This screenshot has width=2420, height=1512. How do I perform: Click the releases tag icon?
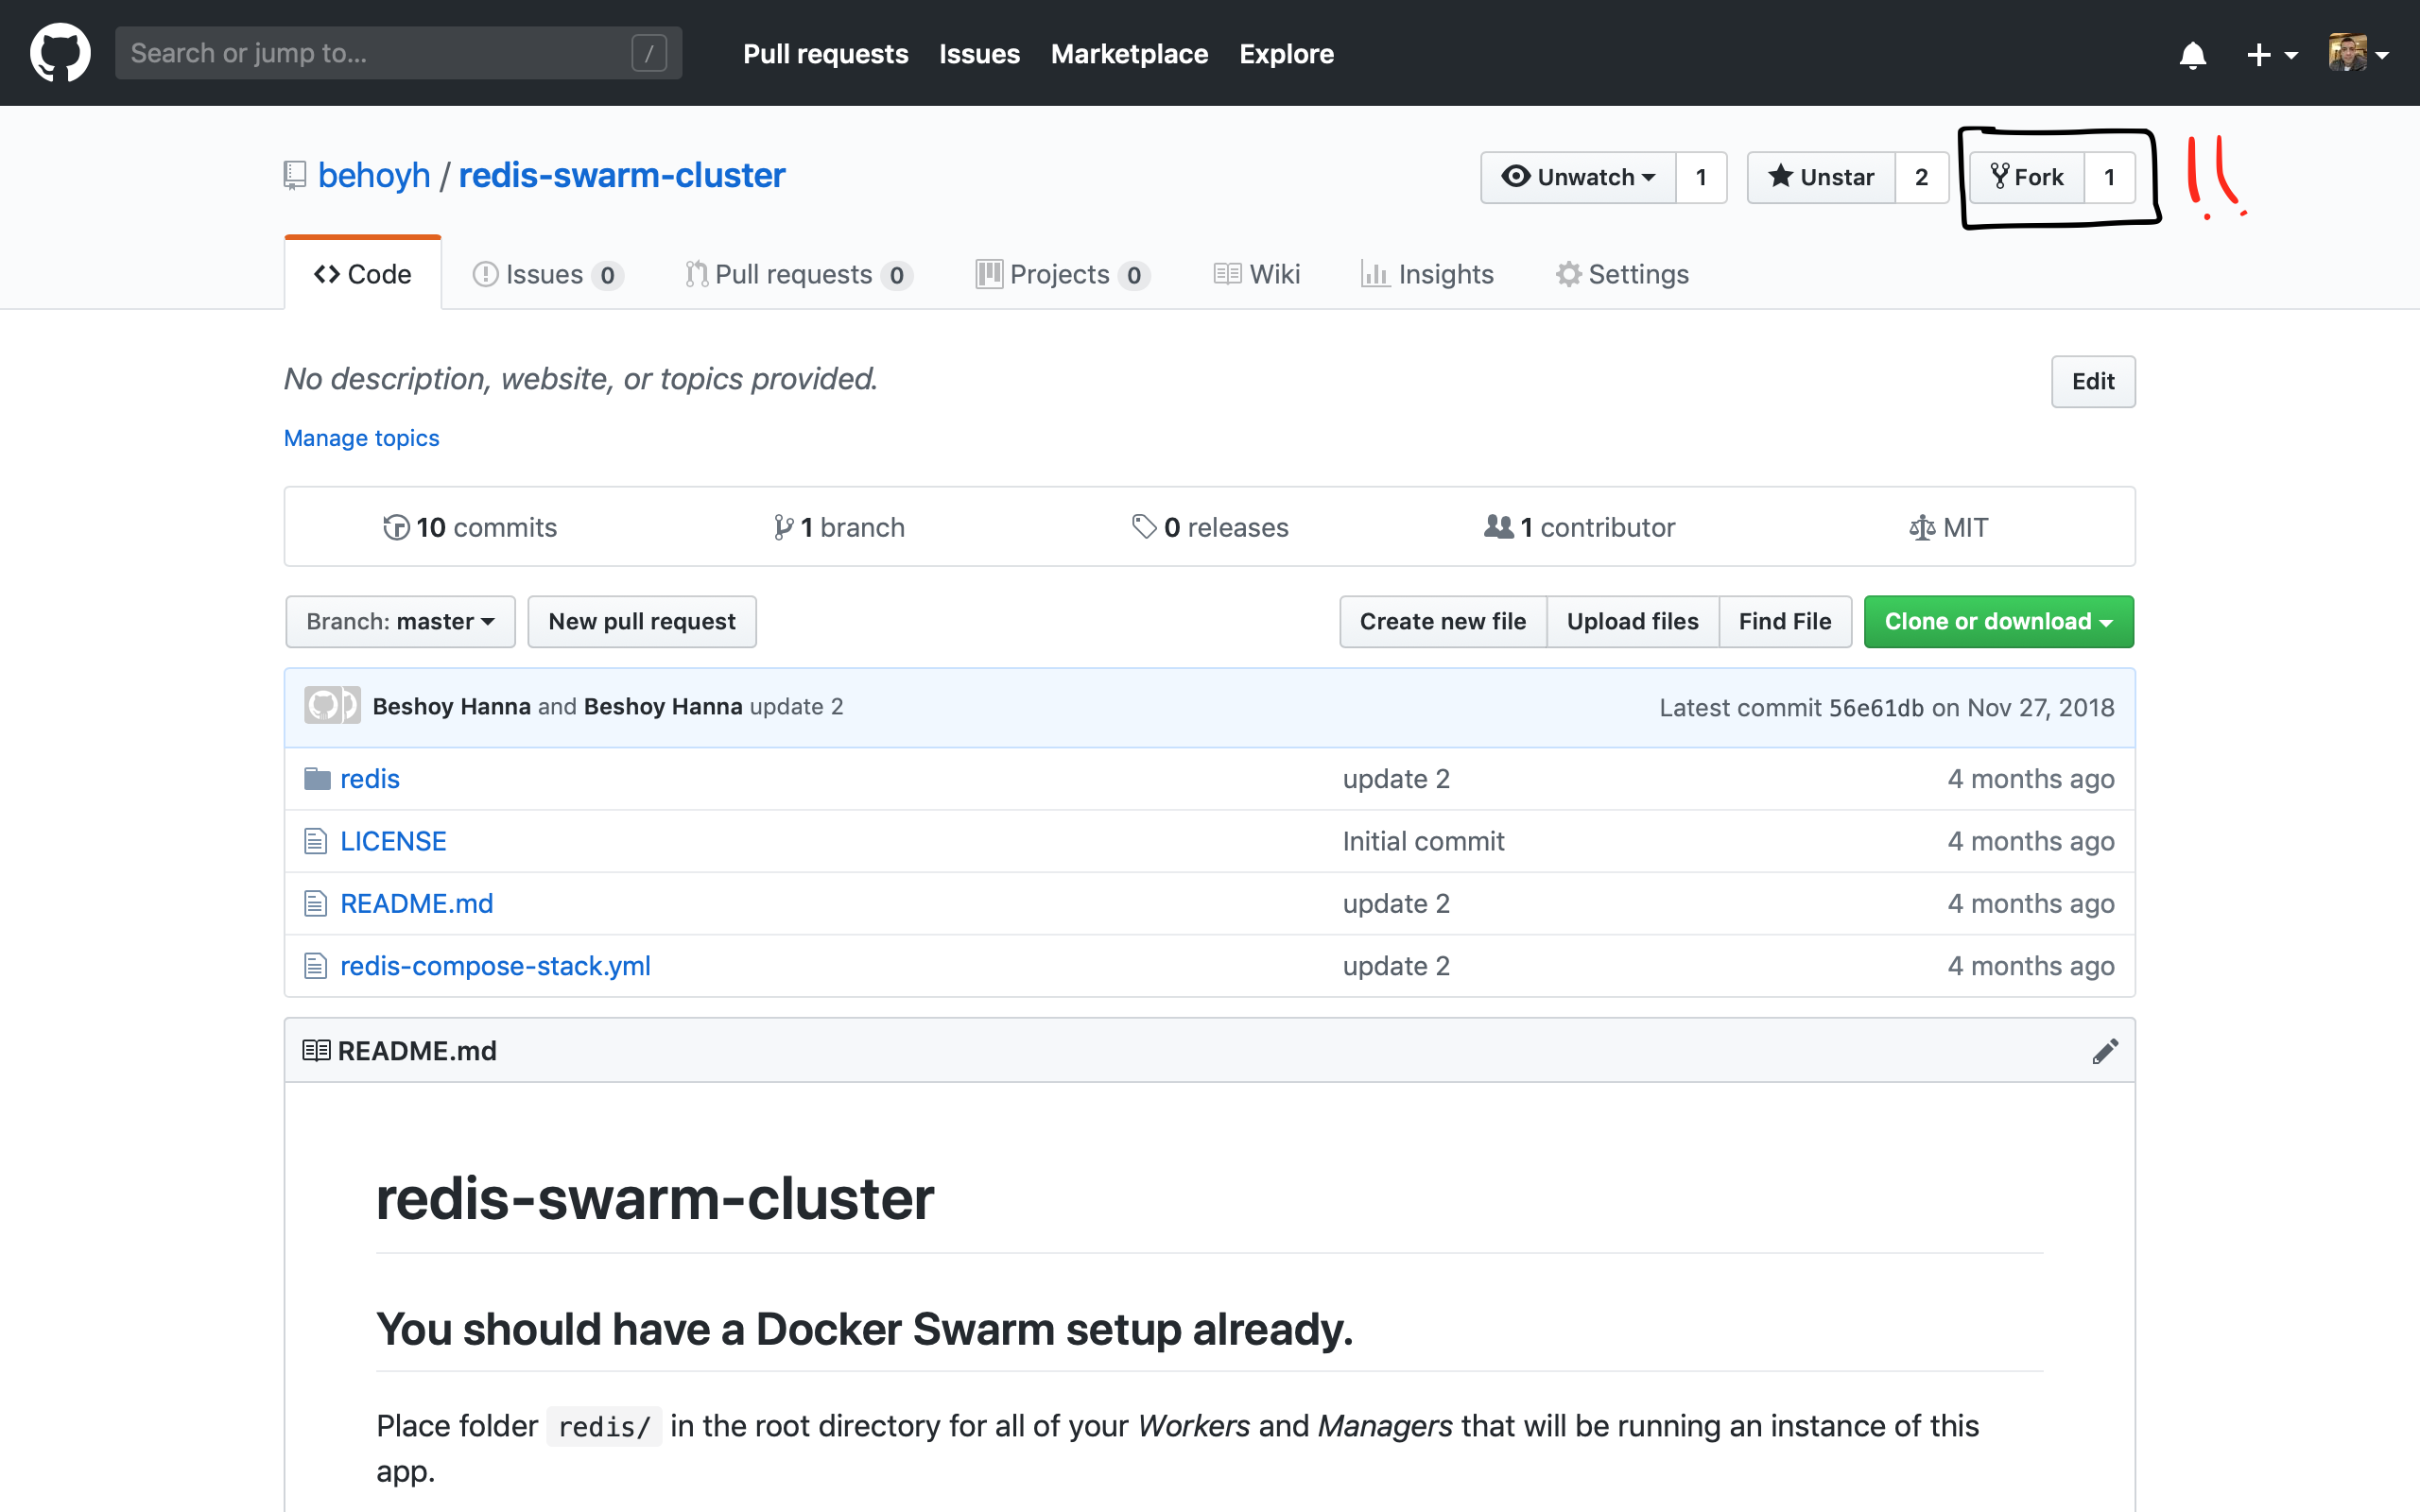point(1143,527)
